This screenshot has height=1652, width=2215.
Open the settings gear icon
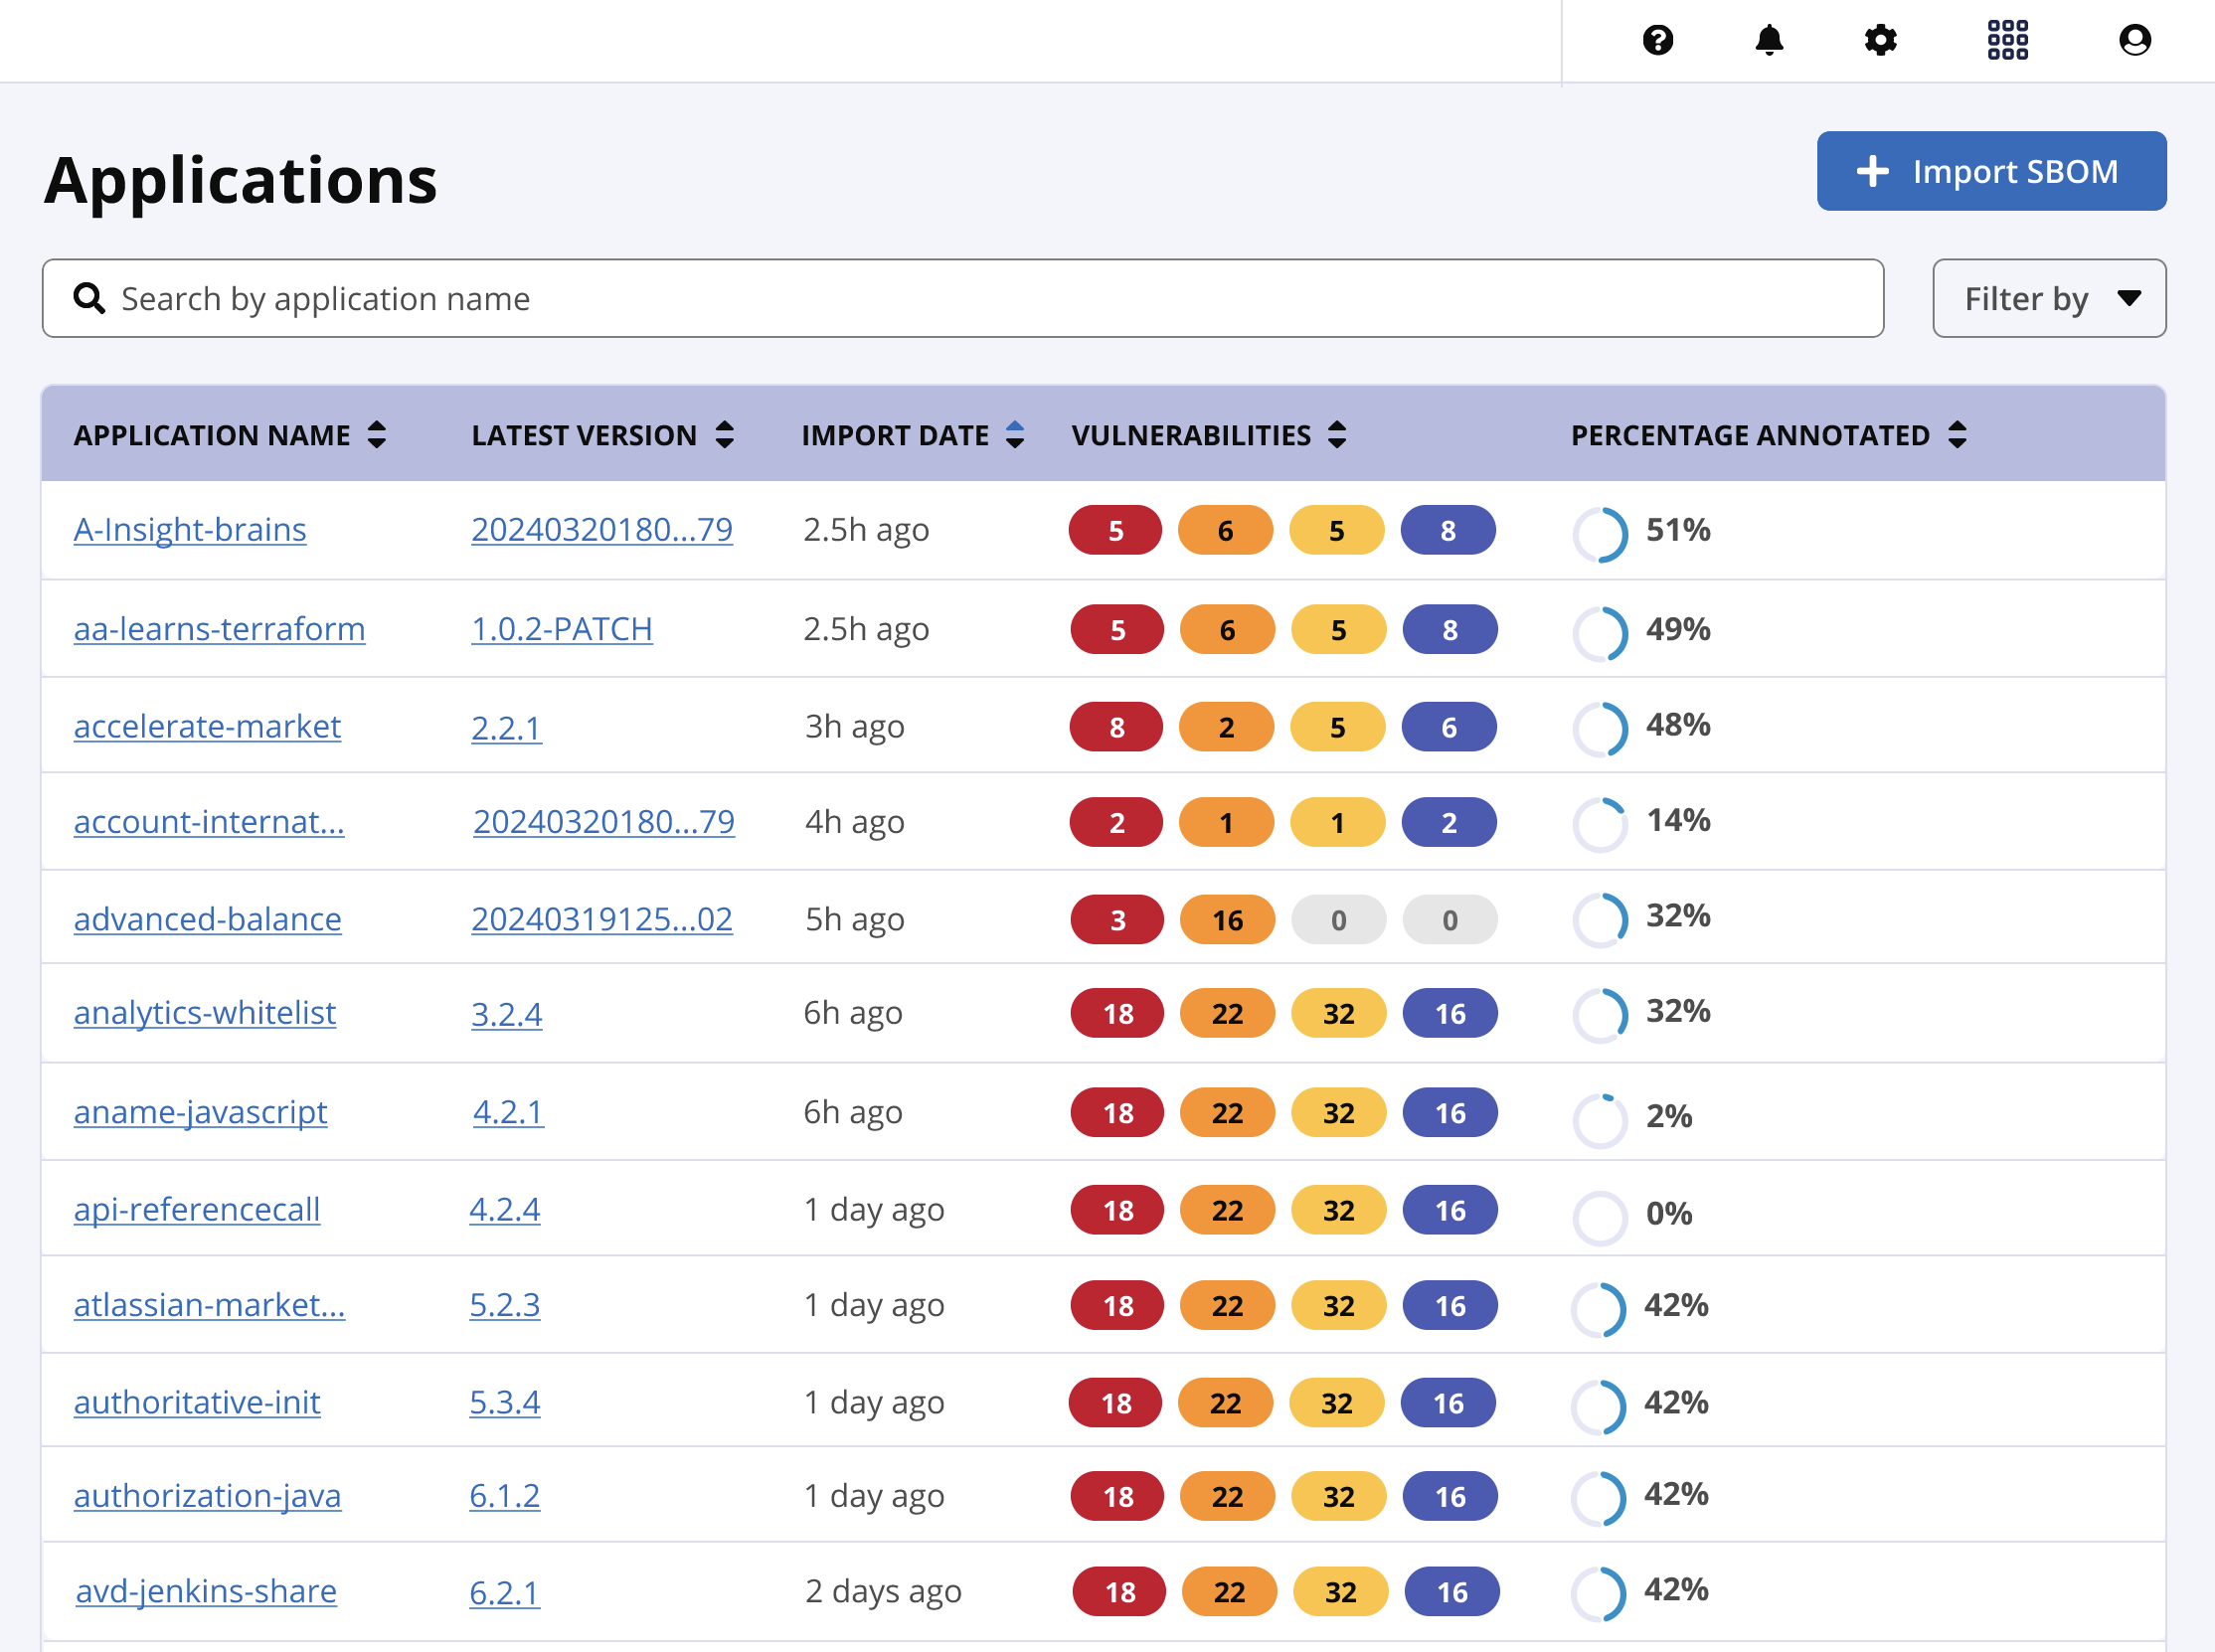tap(1880, 40)
